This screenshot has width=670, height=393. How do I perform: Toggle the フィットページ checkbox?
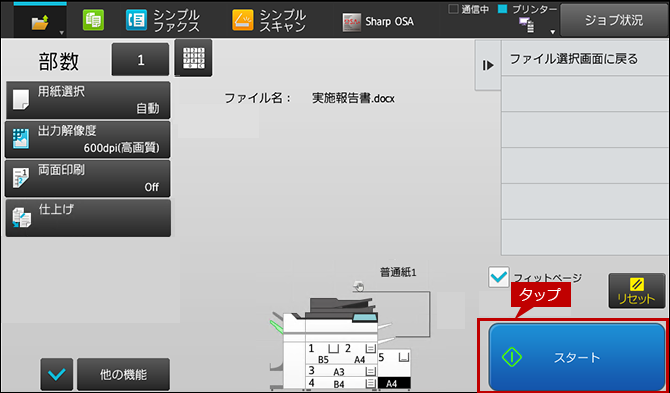499,277
